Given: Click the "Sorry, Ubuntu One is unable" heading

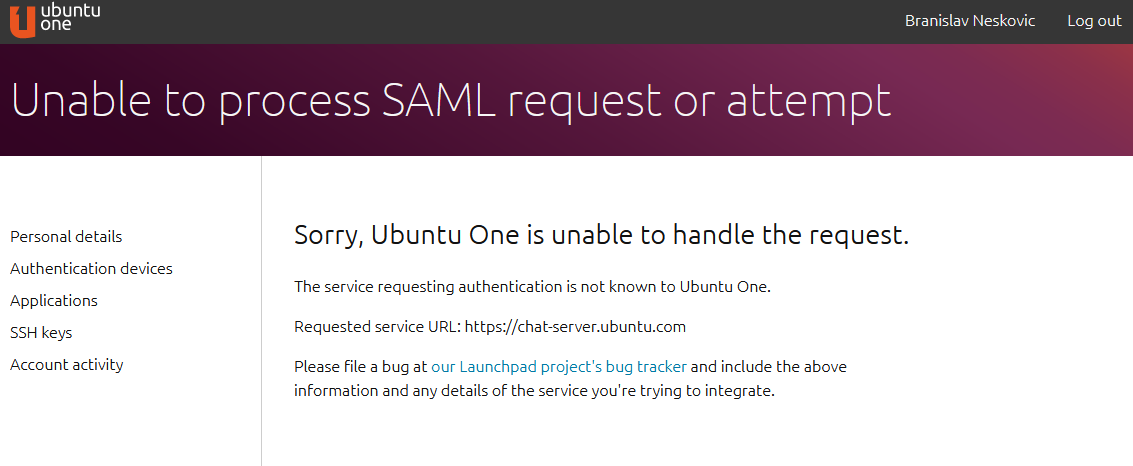Looking at the screenshot, I should tap(601, 236).
